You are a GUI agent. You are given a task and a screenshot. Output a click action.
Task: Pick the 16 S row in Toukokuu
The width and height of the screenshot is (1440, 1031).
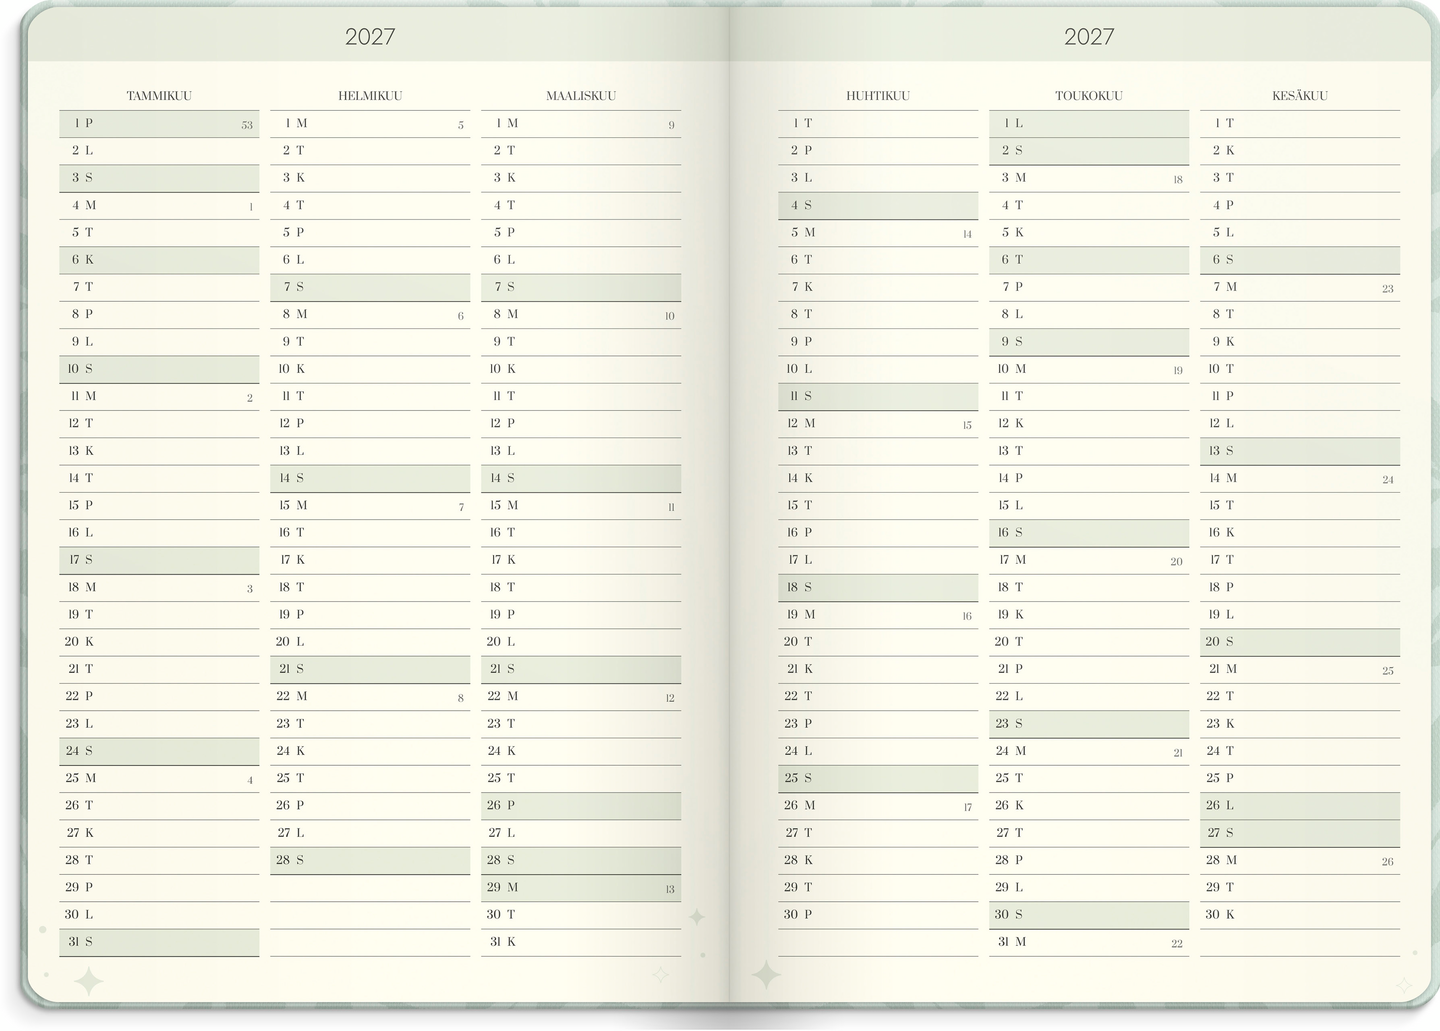[x=1089, y=533]
